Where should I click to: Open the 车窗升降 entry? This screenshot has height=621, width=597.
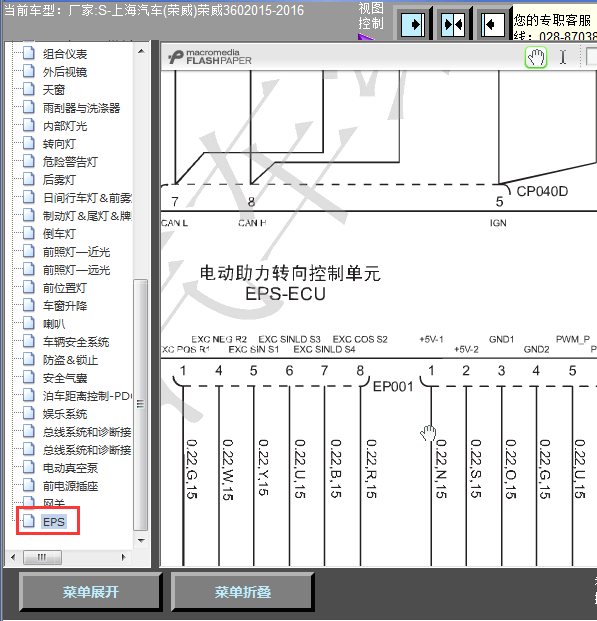click(65, 306)
